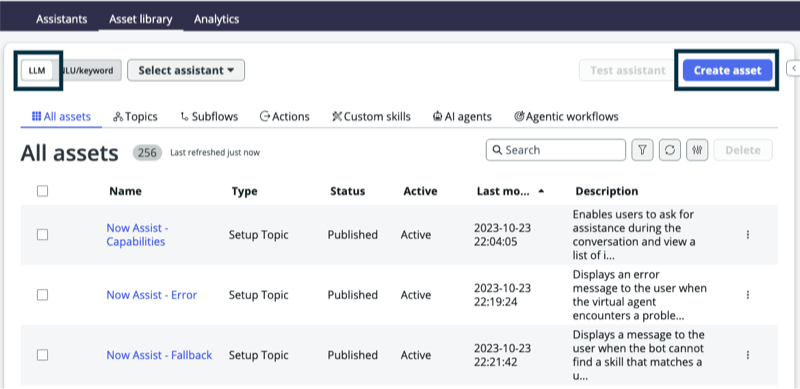Viewport: 800px width, 389px height.
Task: Select the Custom skills tab
Action: click(x=371, y=116)
